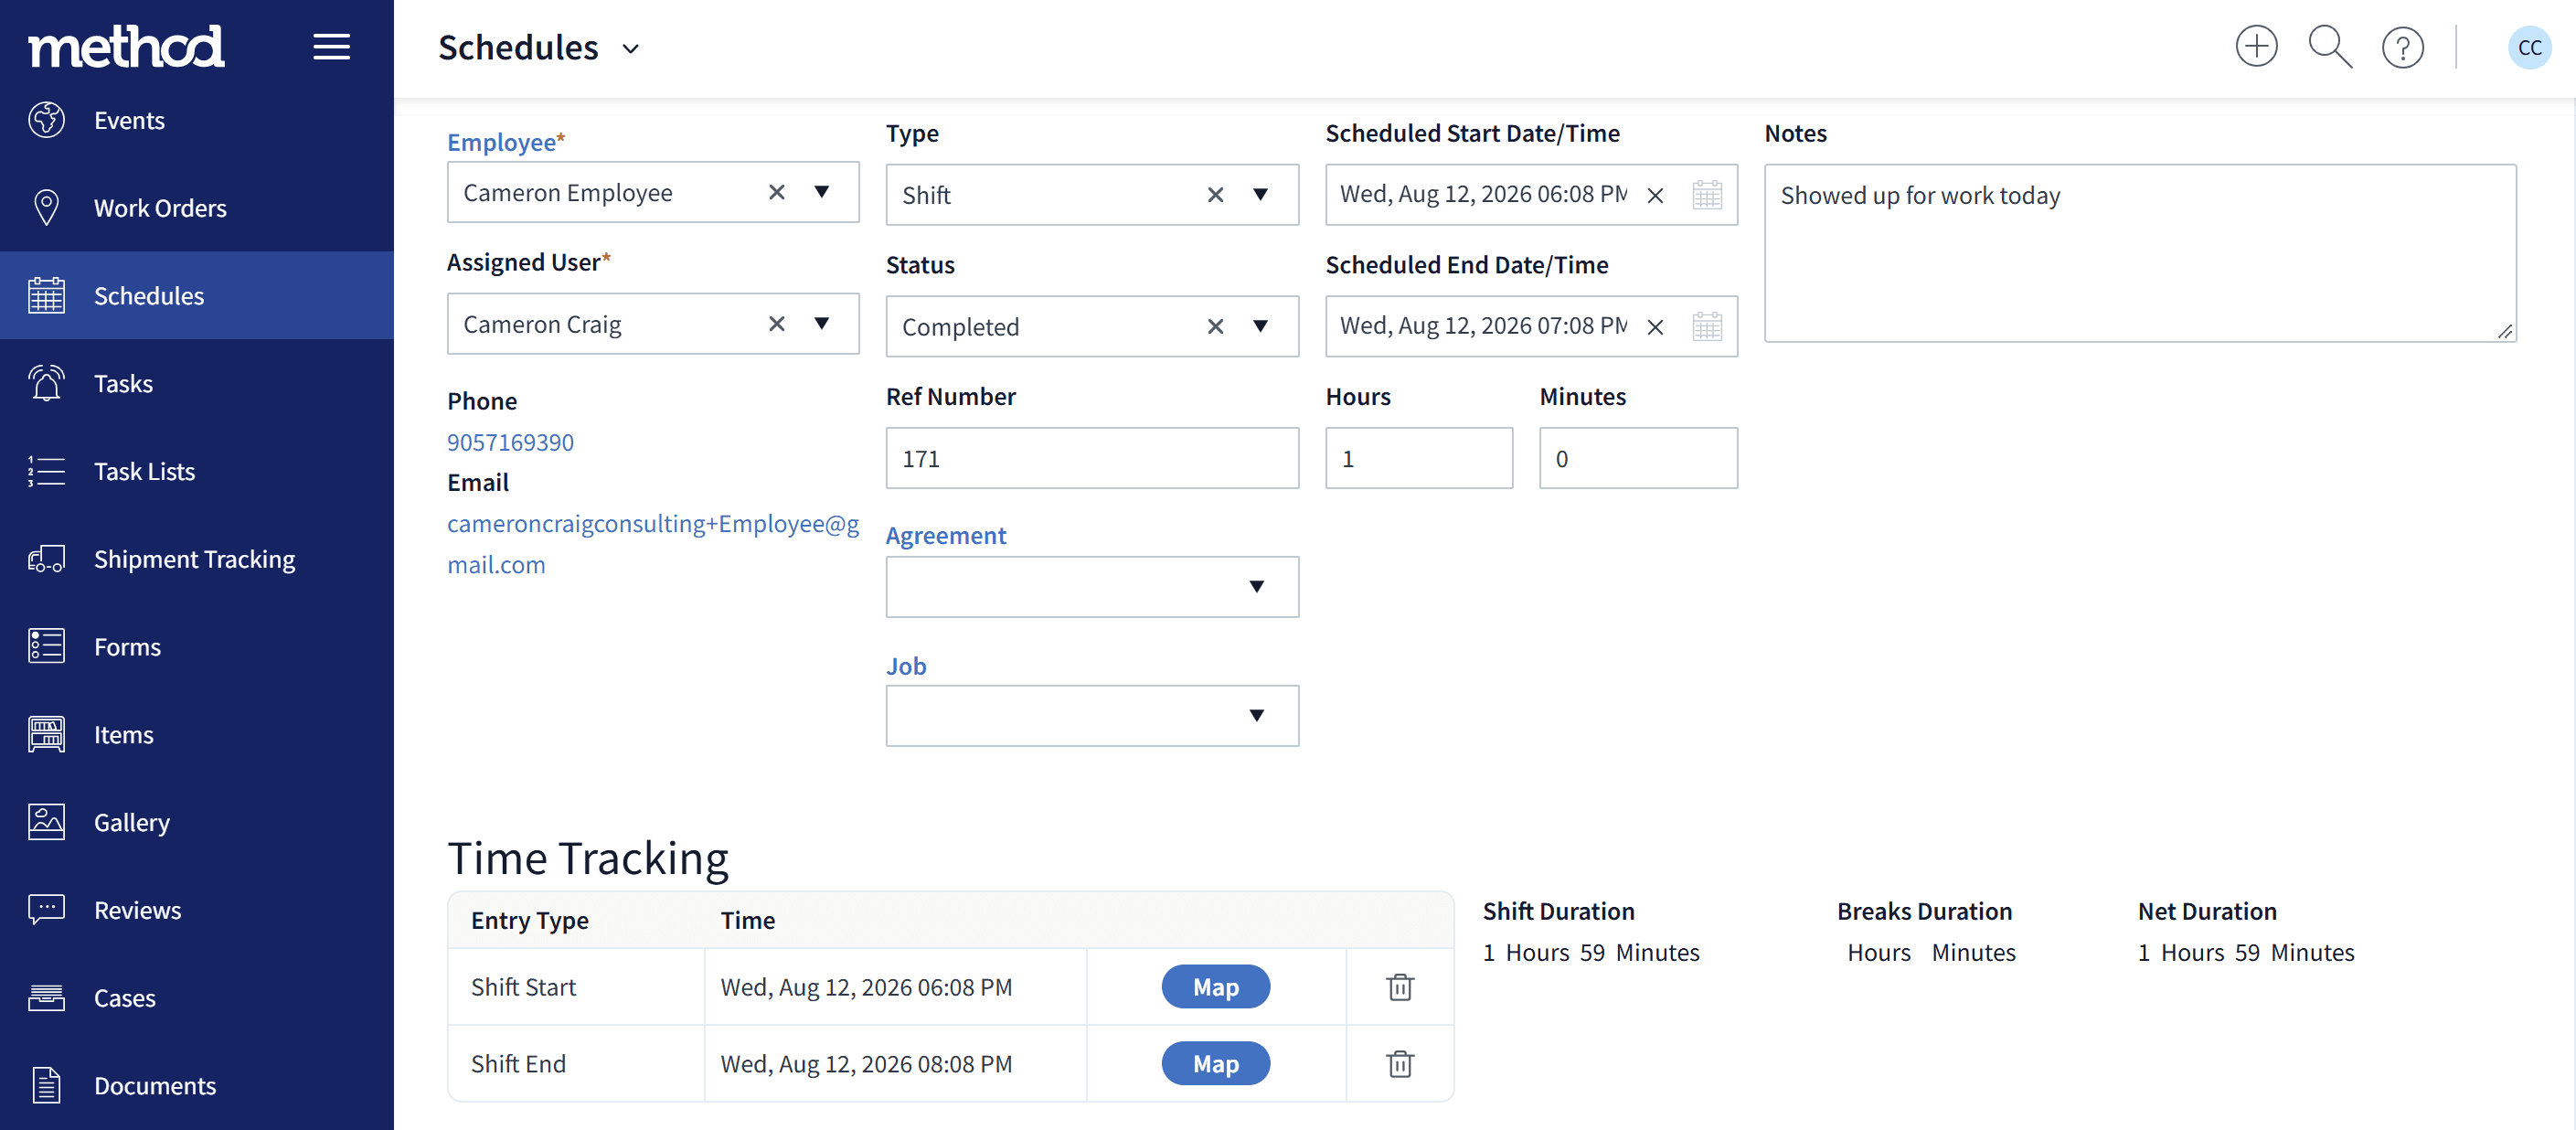The image size is (2576, 1130).
Task: Expand the Status dropdown arrow
Action: 1260,327
